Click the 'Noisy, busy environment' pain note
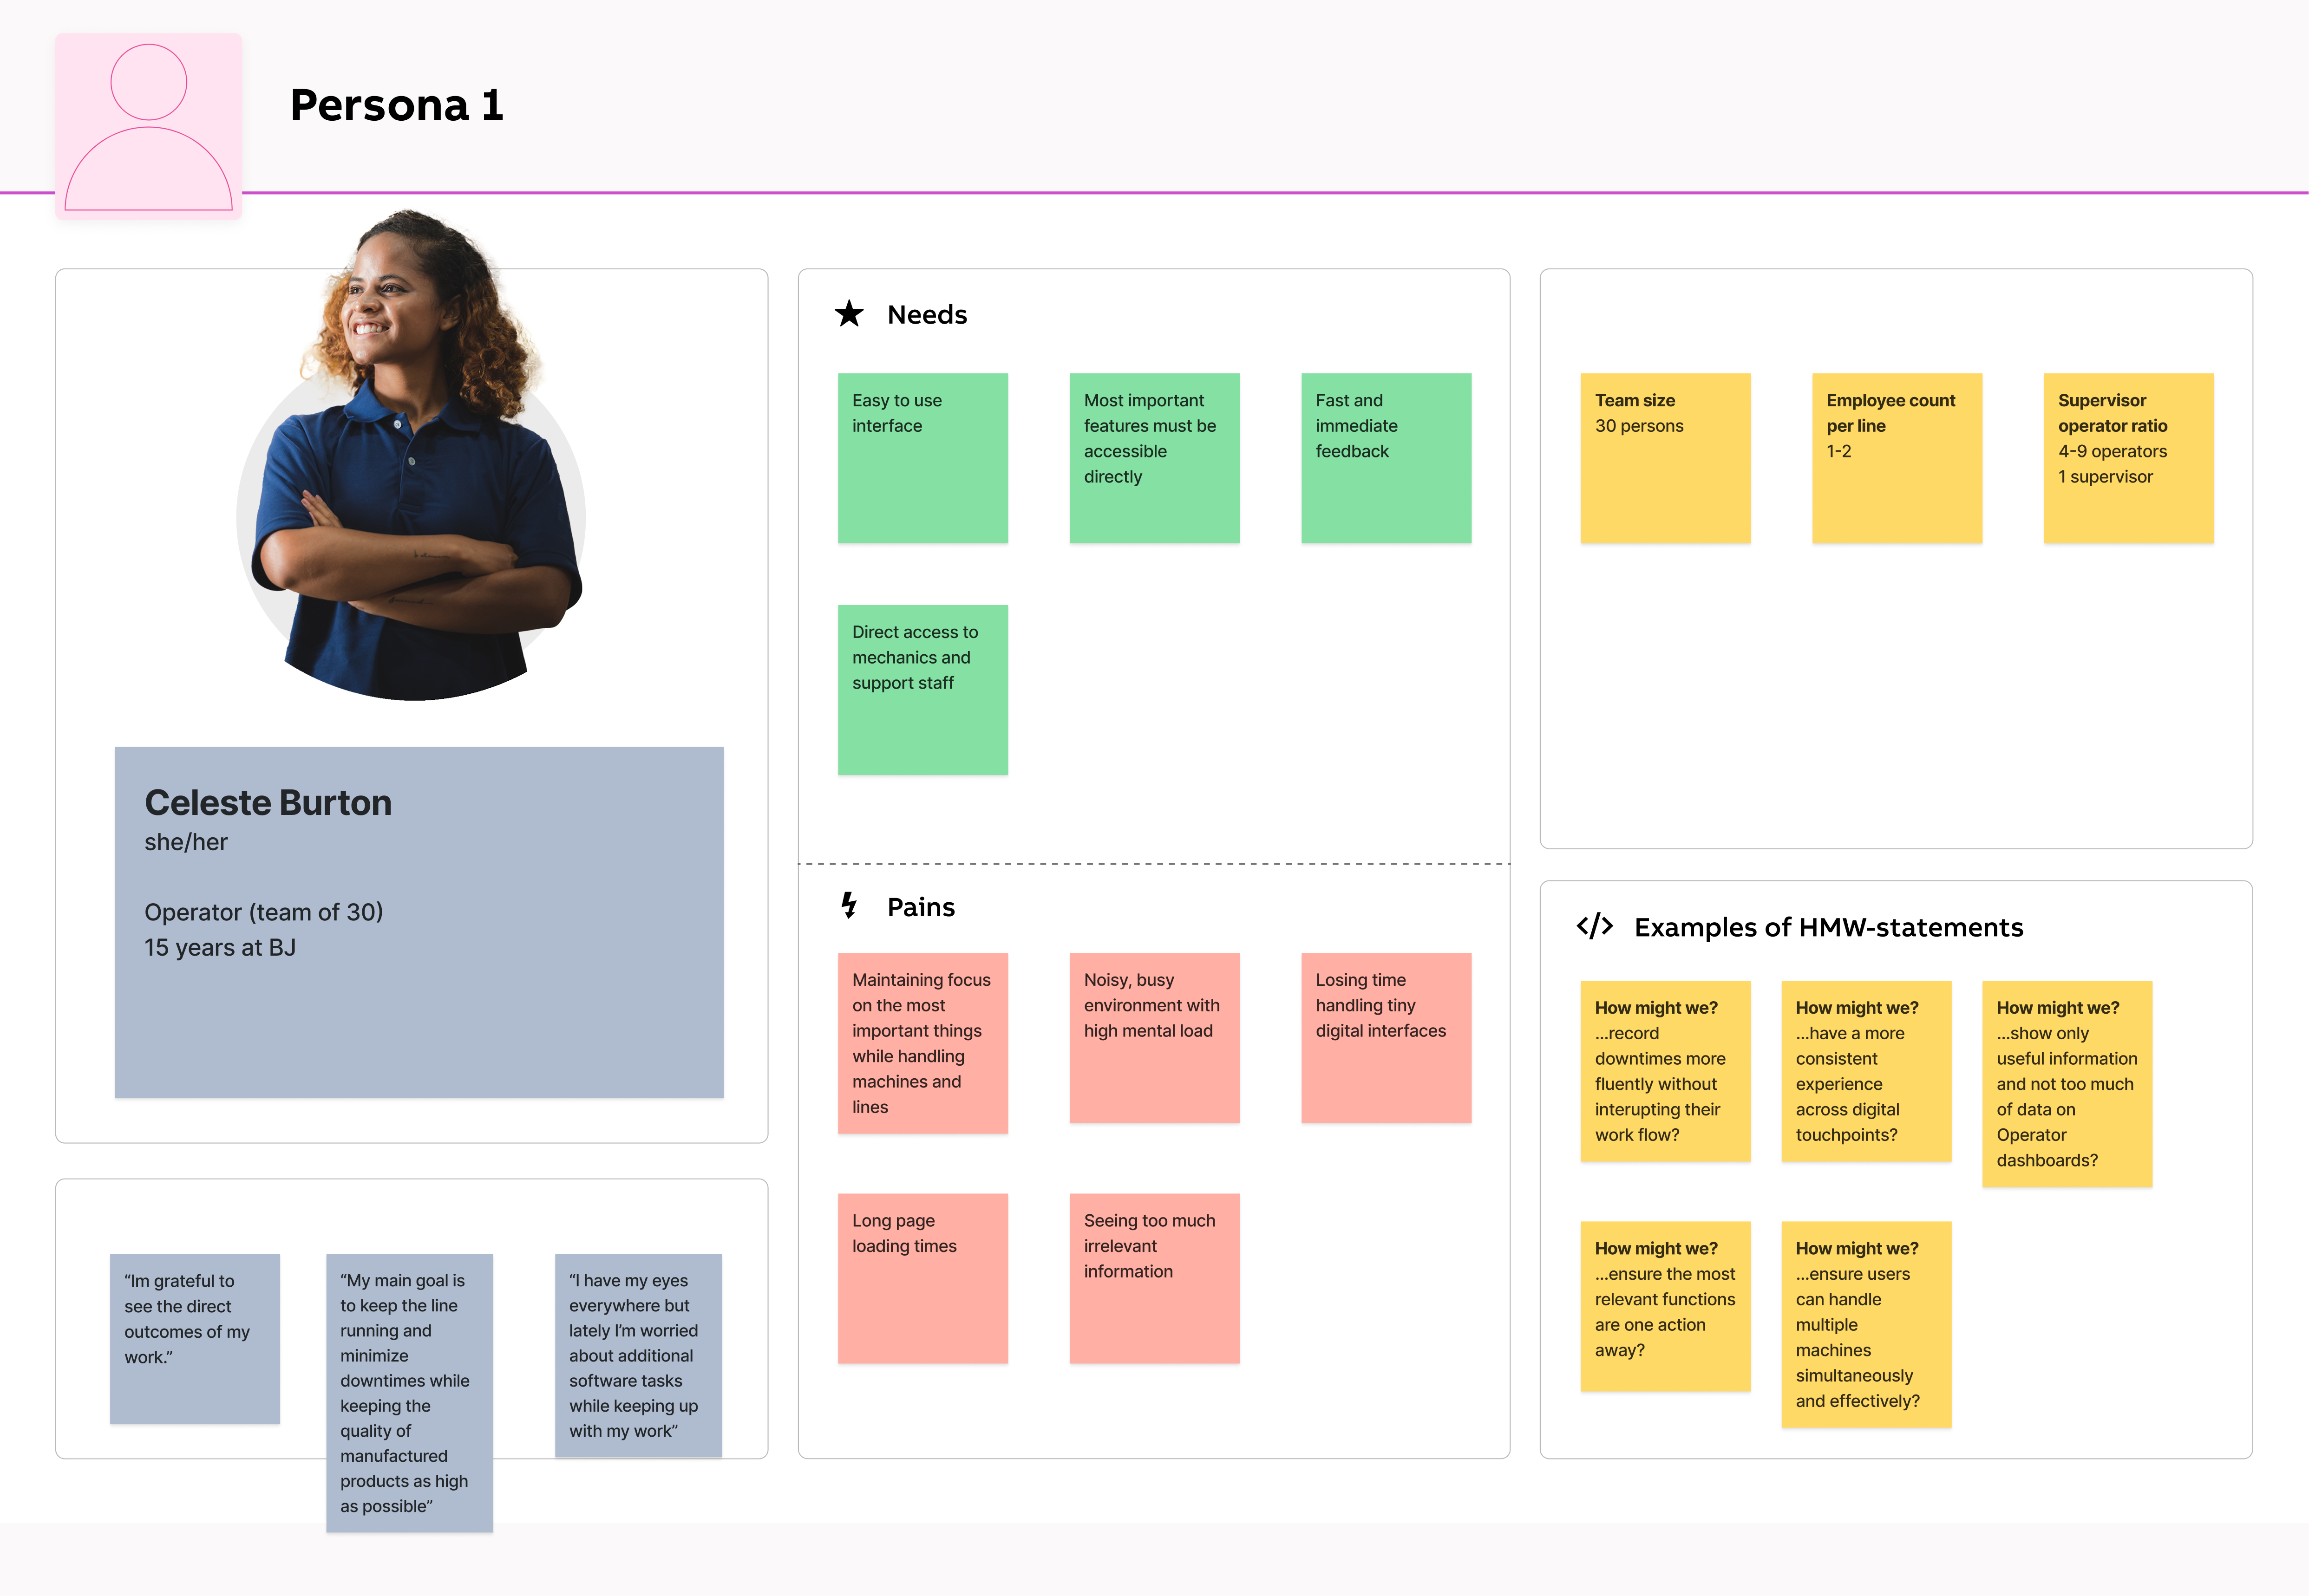Screen dimensions: 2309x1596 point(1154,1037)
